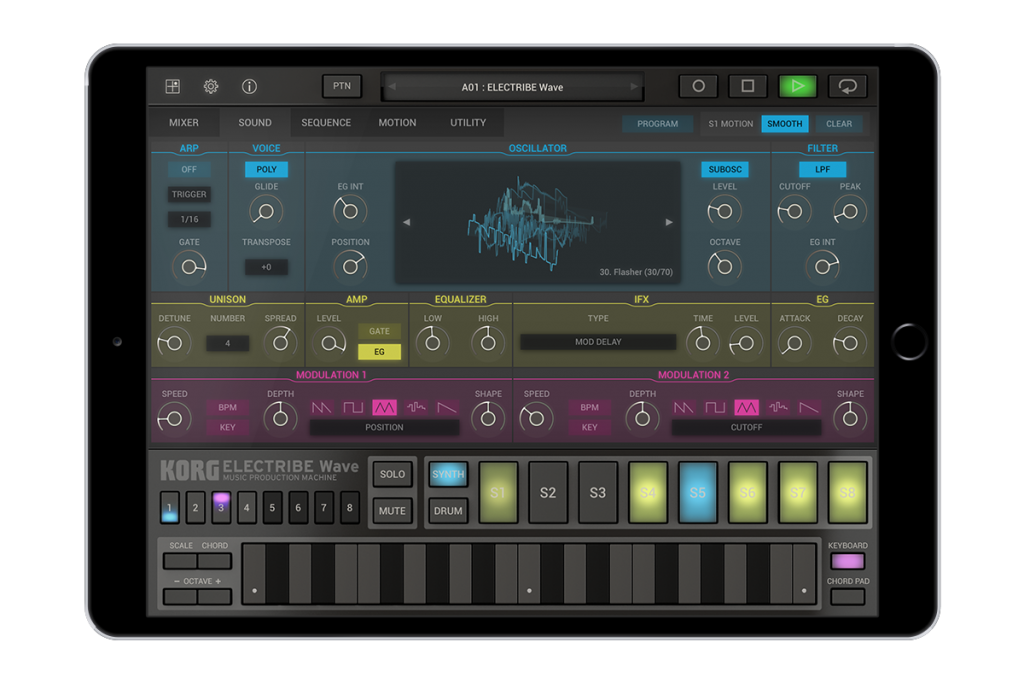
Task: Select random wave in Modulation 1
Action: (416, 407)
